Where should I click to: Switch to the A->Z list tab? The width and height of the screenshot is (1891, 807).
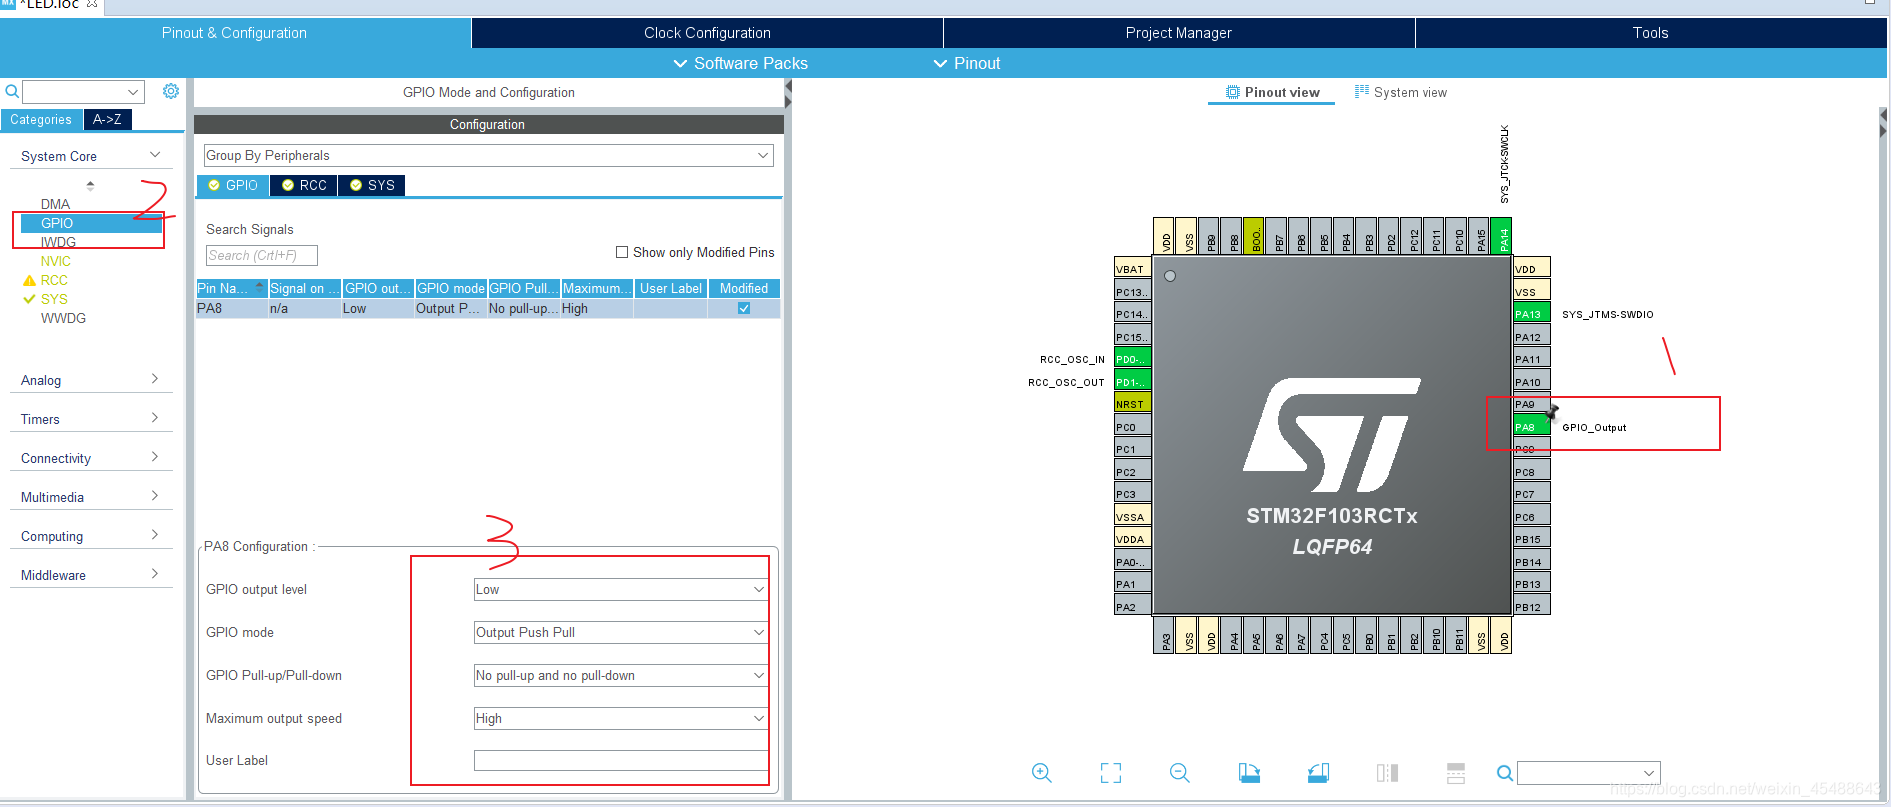point(107,119)
